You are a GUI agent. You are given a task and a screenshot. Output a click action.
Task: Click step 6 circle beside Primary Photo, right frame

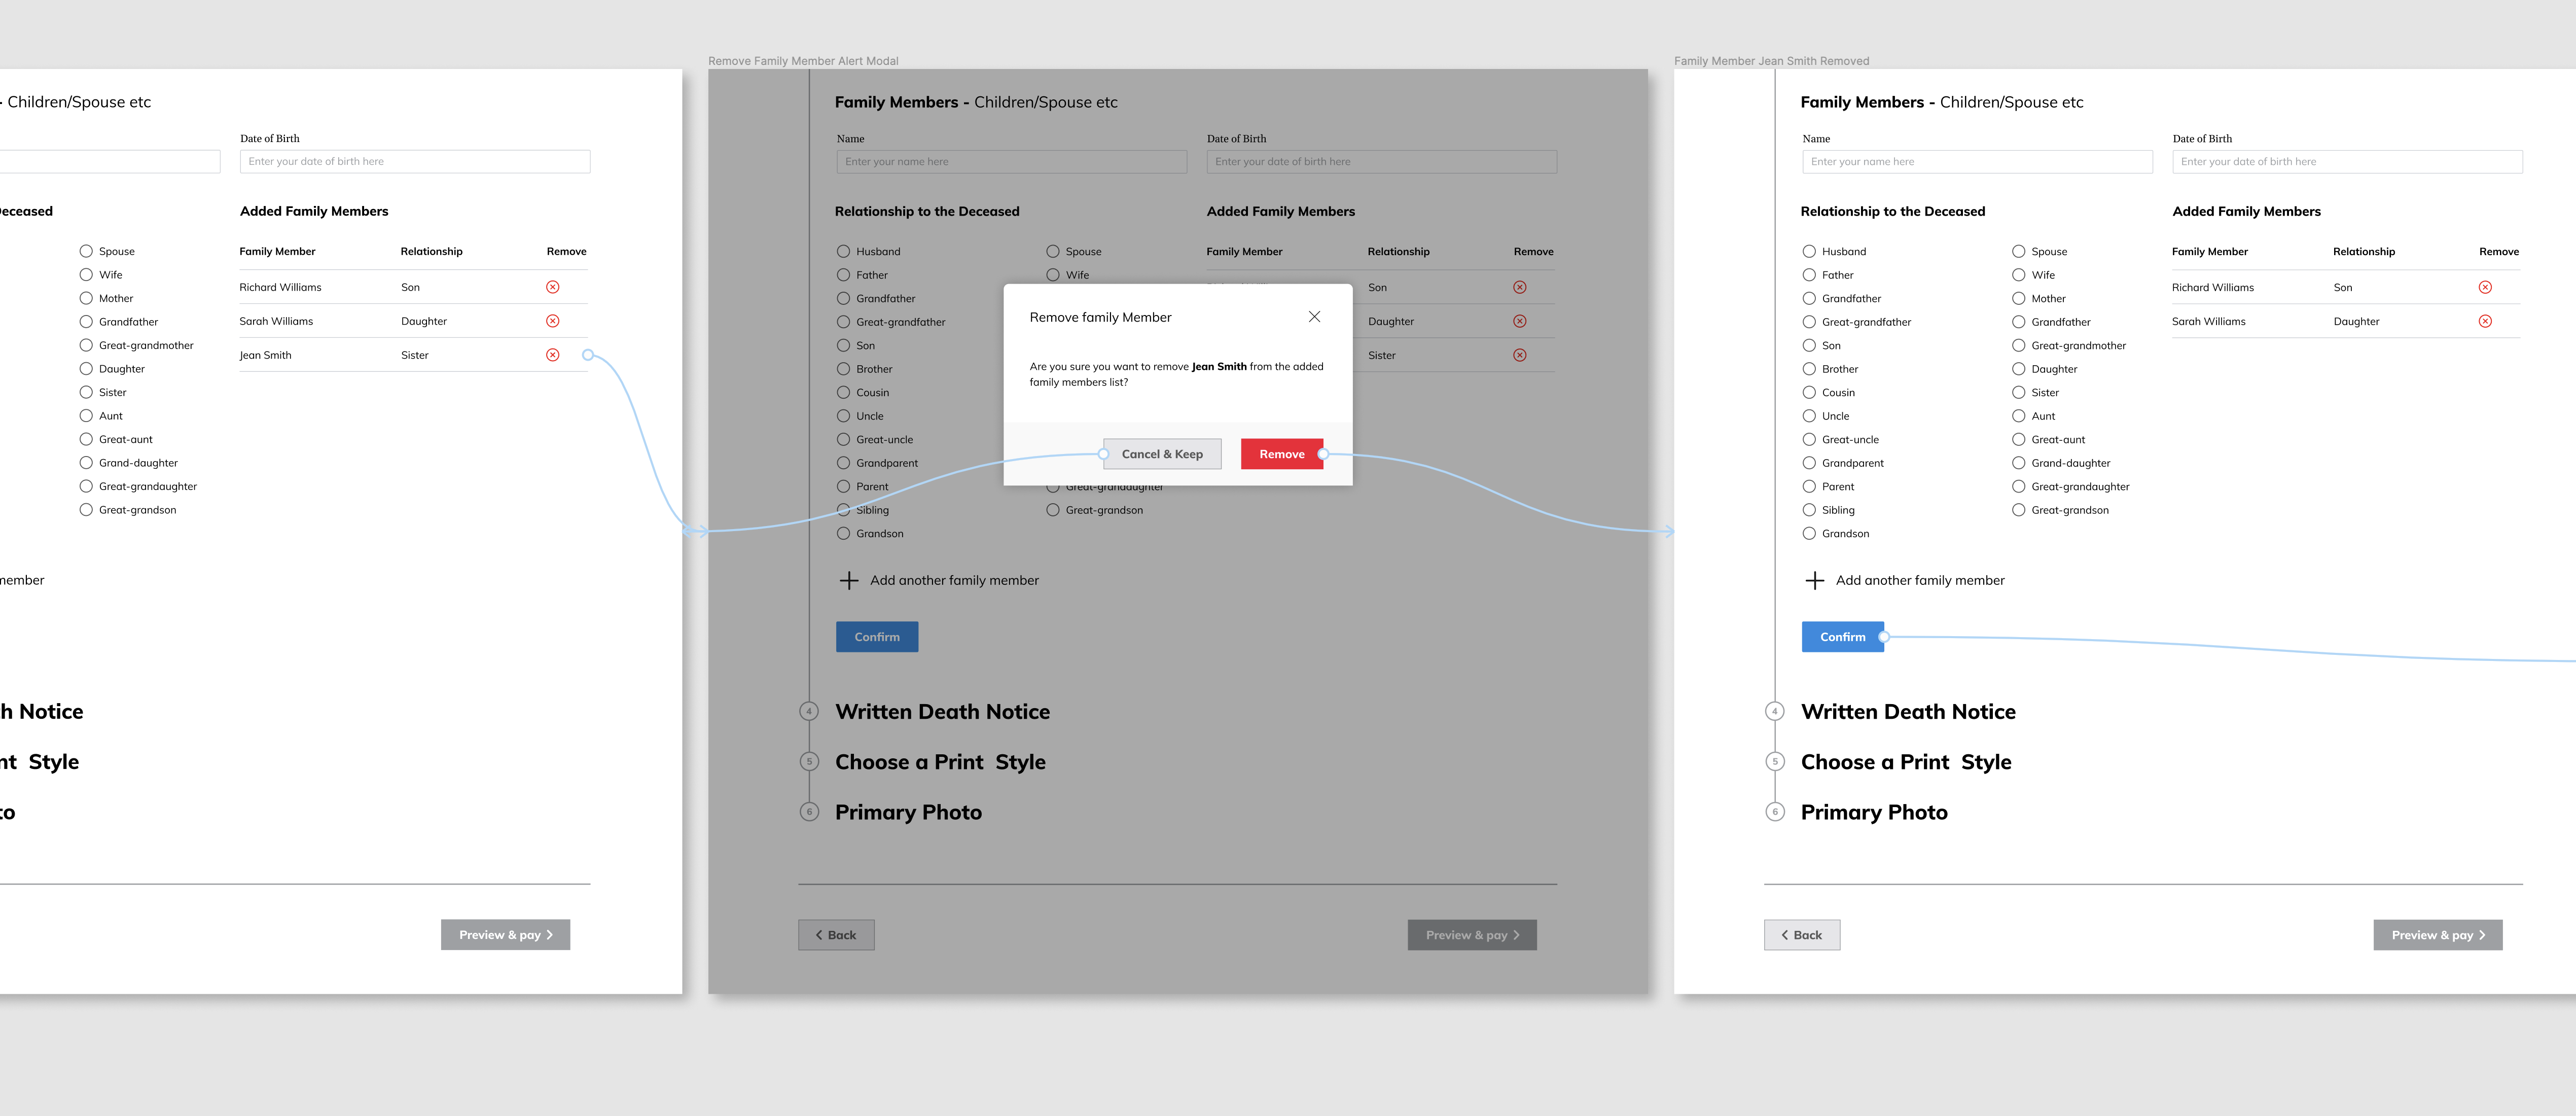tap(1775, 812)
